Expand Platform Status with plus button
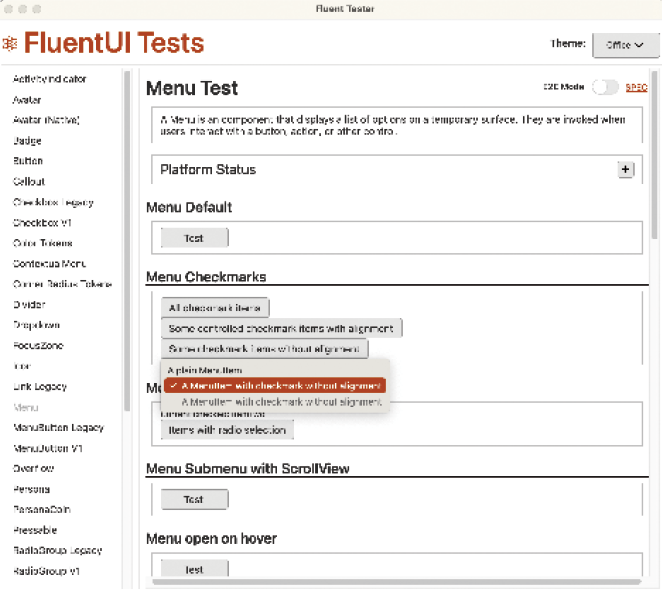 [x=625, y=169]
